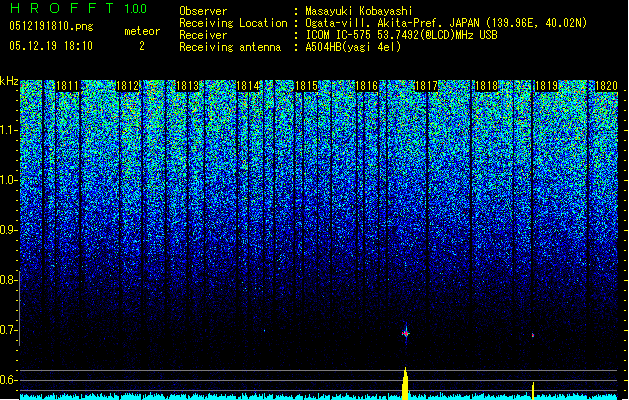Click the 1817 time marker
Viewport: 629px width, 400px height.
(x=426, y=86)
